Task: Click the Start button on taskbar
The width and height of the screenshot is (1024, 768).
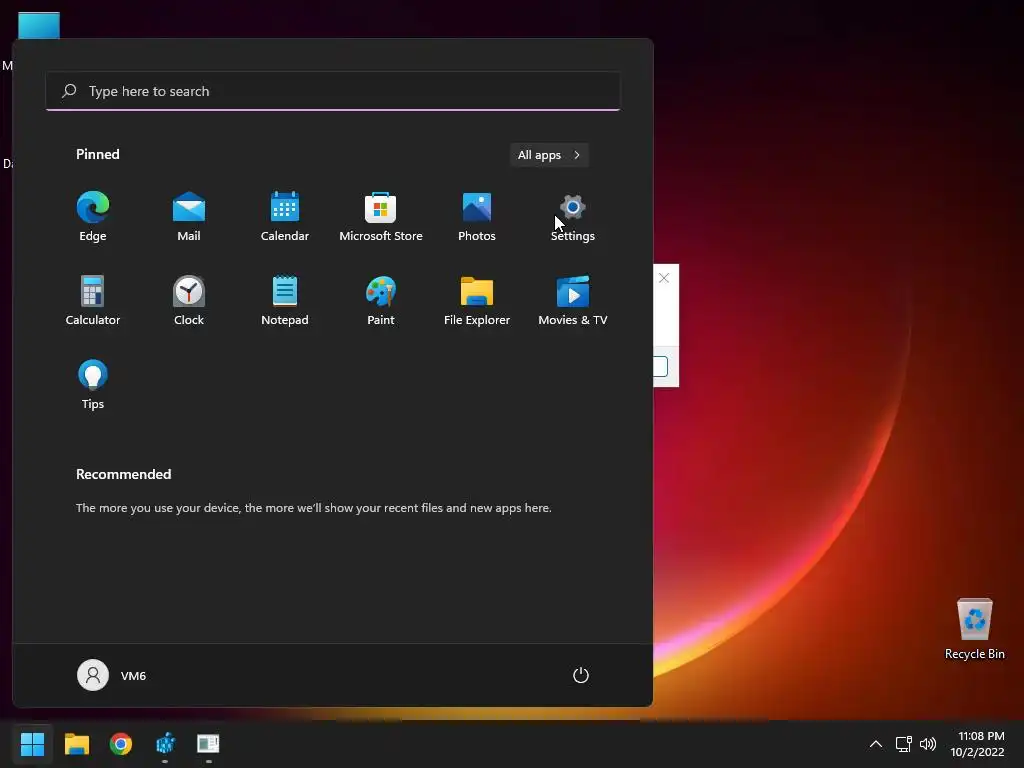Action: 32,744
